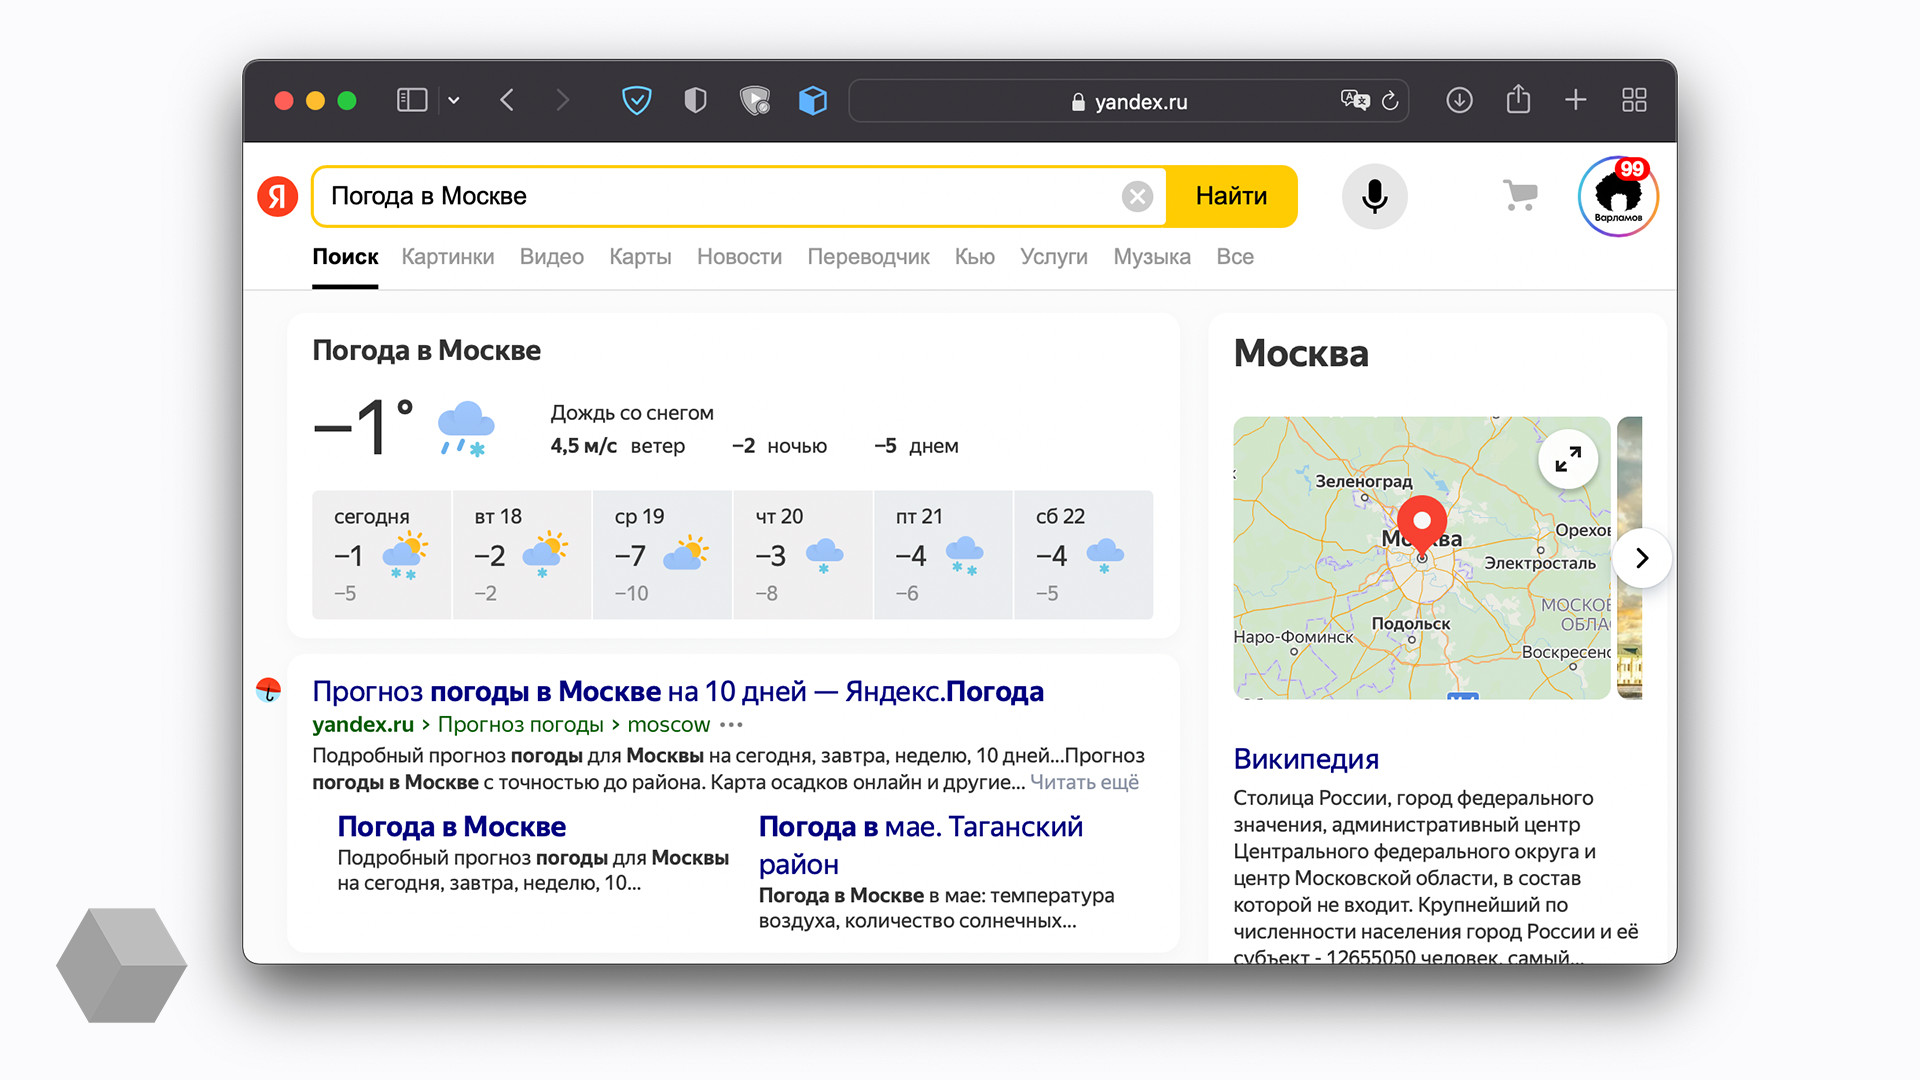
Task: Open the privacy report half-shield icon
Action: (695, 100)
